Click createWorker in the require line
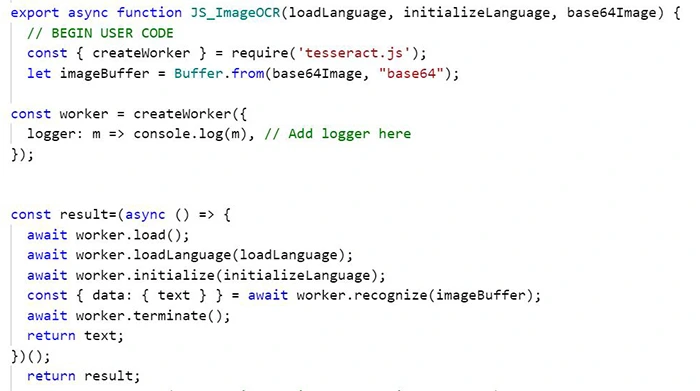This screenshot has width=700, height=391. (x=141, y=53)
